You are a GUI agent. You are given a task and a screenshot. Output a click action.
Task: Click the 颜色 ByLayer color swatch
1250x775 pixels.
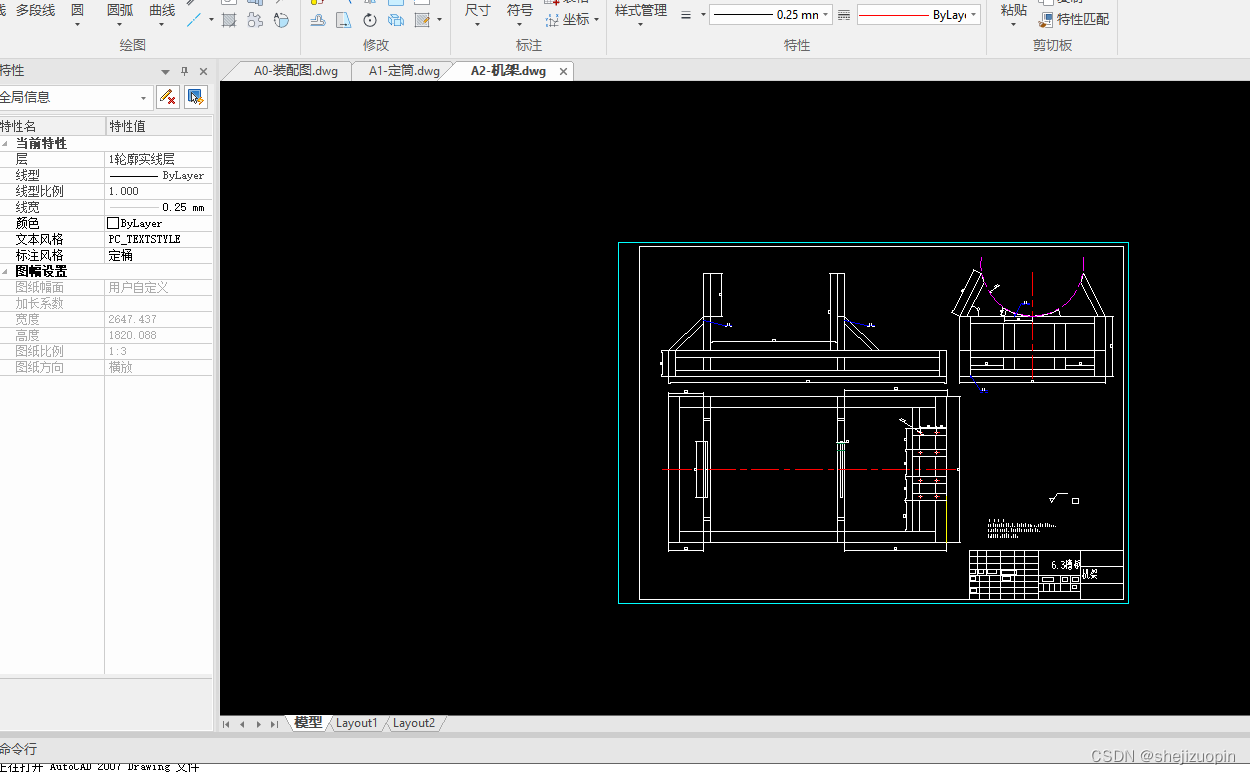(x=113, y=223)
